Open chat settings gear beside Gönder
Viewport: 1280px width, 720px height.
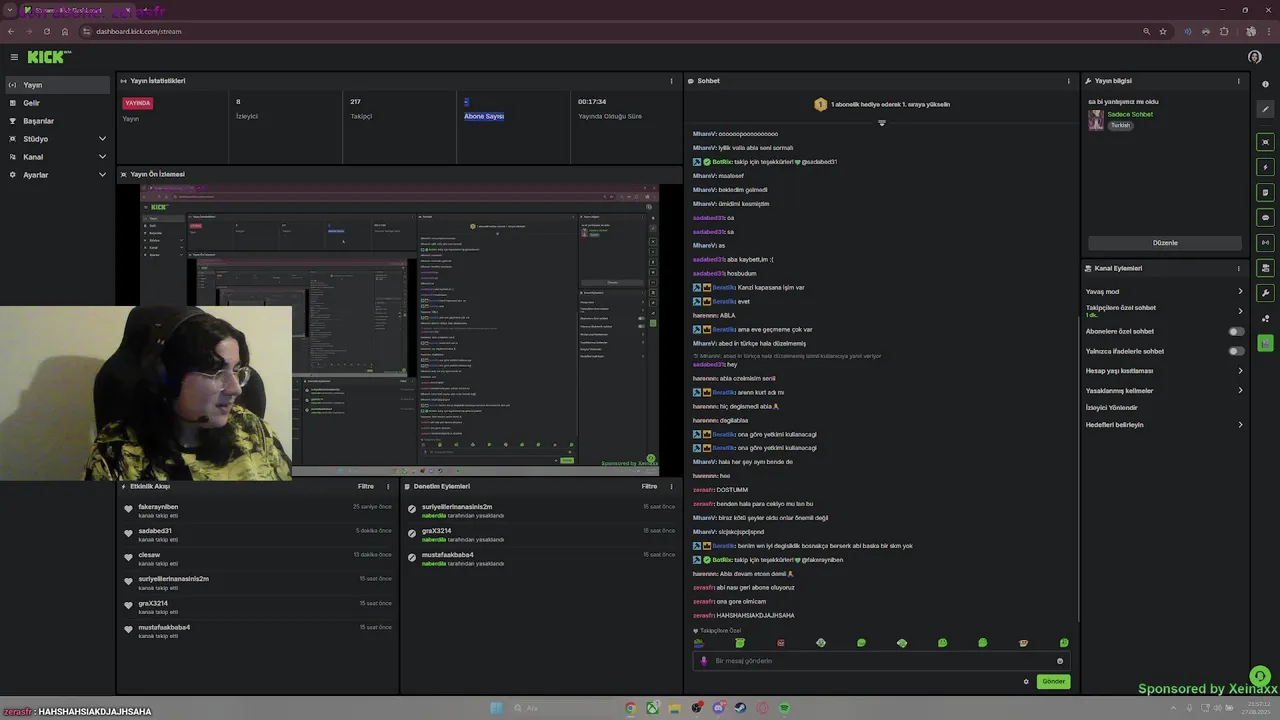(x=1025, y=682)
